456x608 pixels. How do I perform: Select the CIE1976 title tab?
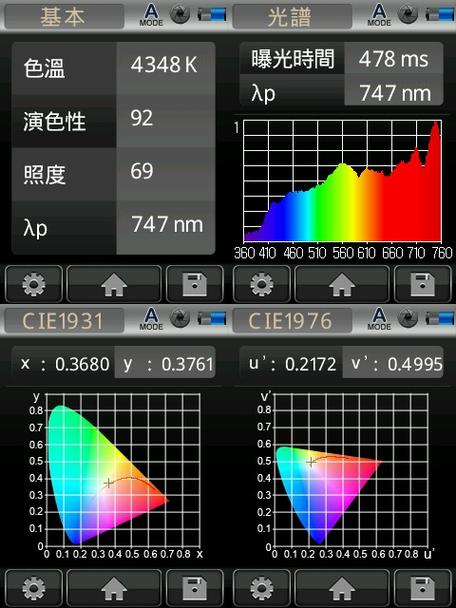[292, 320]
